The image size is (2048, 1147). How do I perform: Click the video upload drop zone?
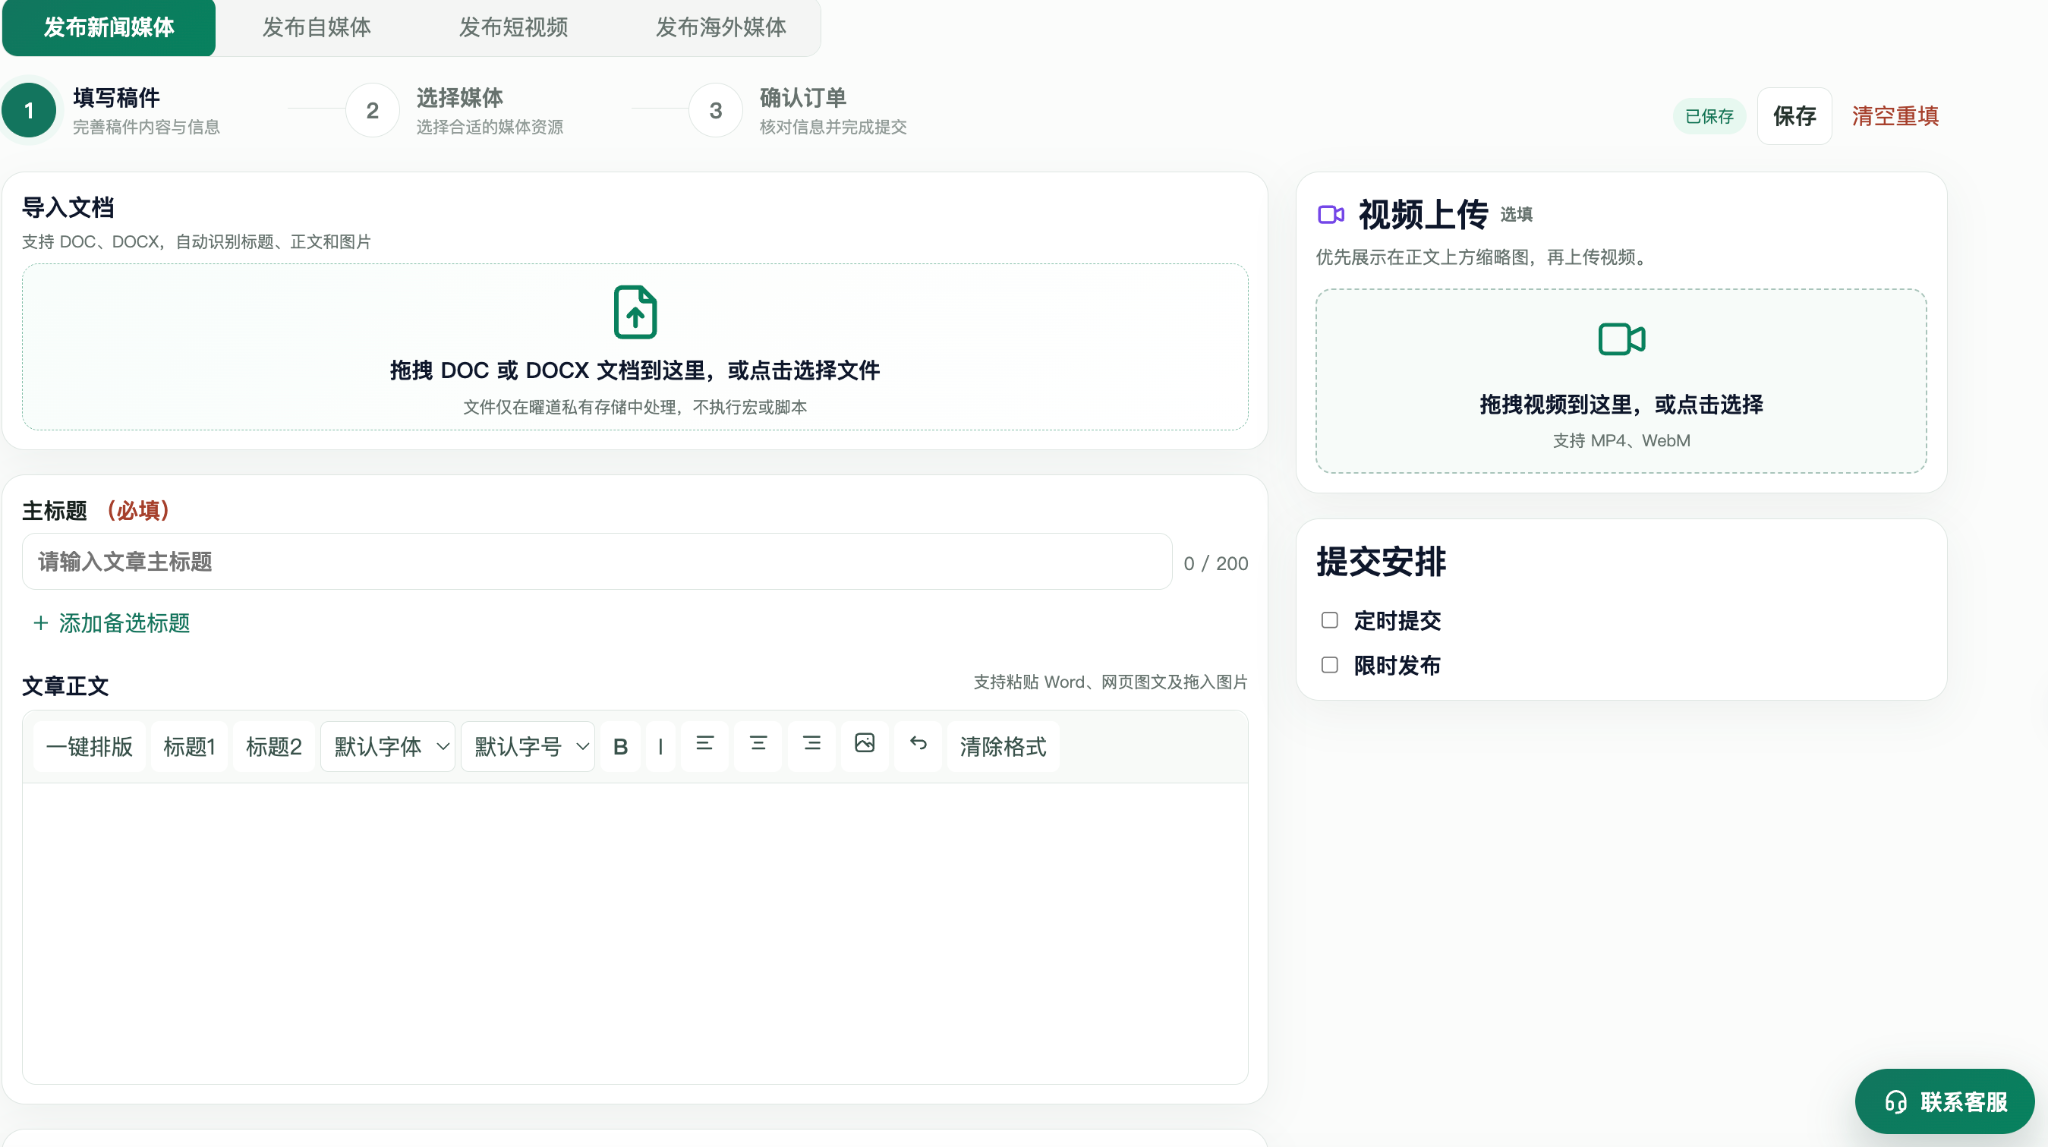(x=1621, y=381)
